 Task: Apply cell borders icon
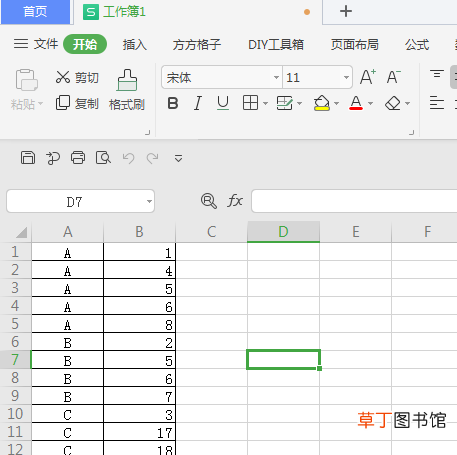(250, 103)
